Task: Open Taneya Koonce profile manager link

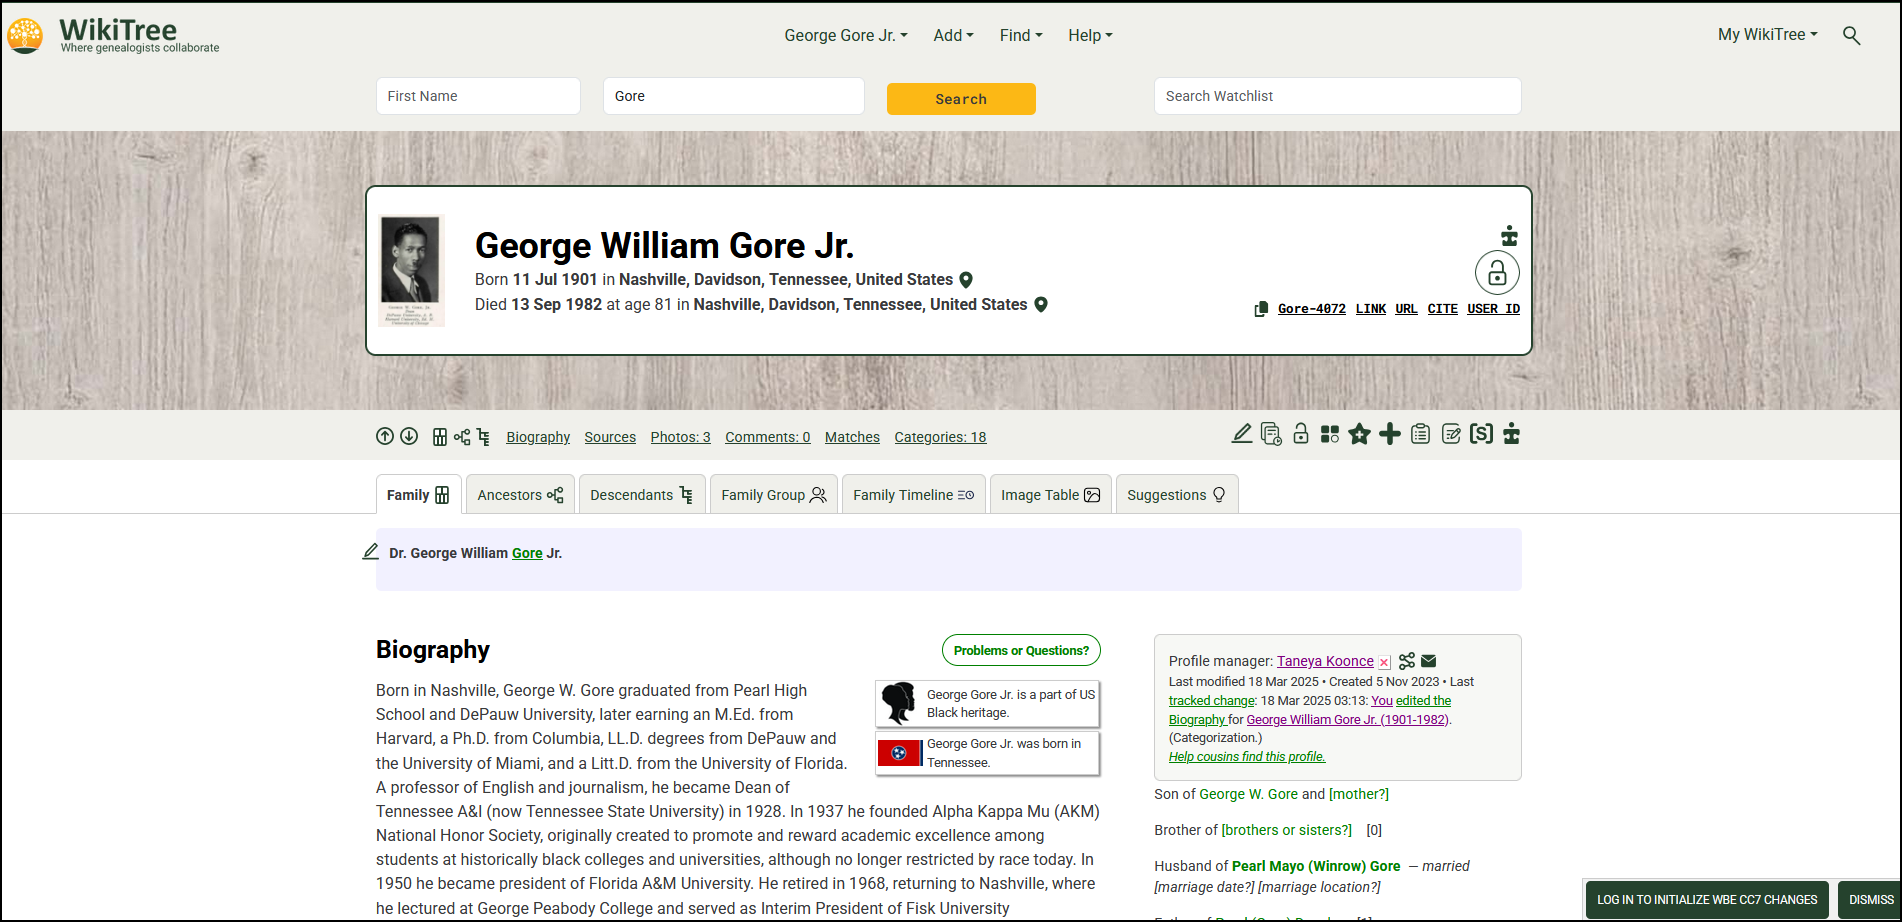Action: click(x=1325, y=661)
